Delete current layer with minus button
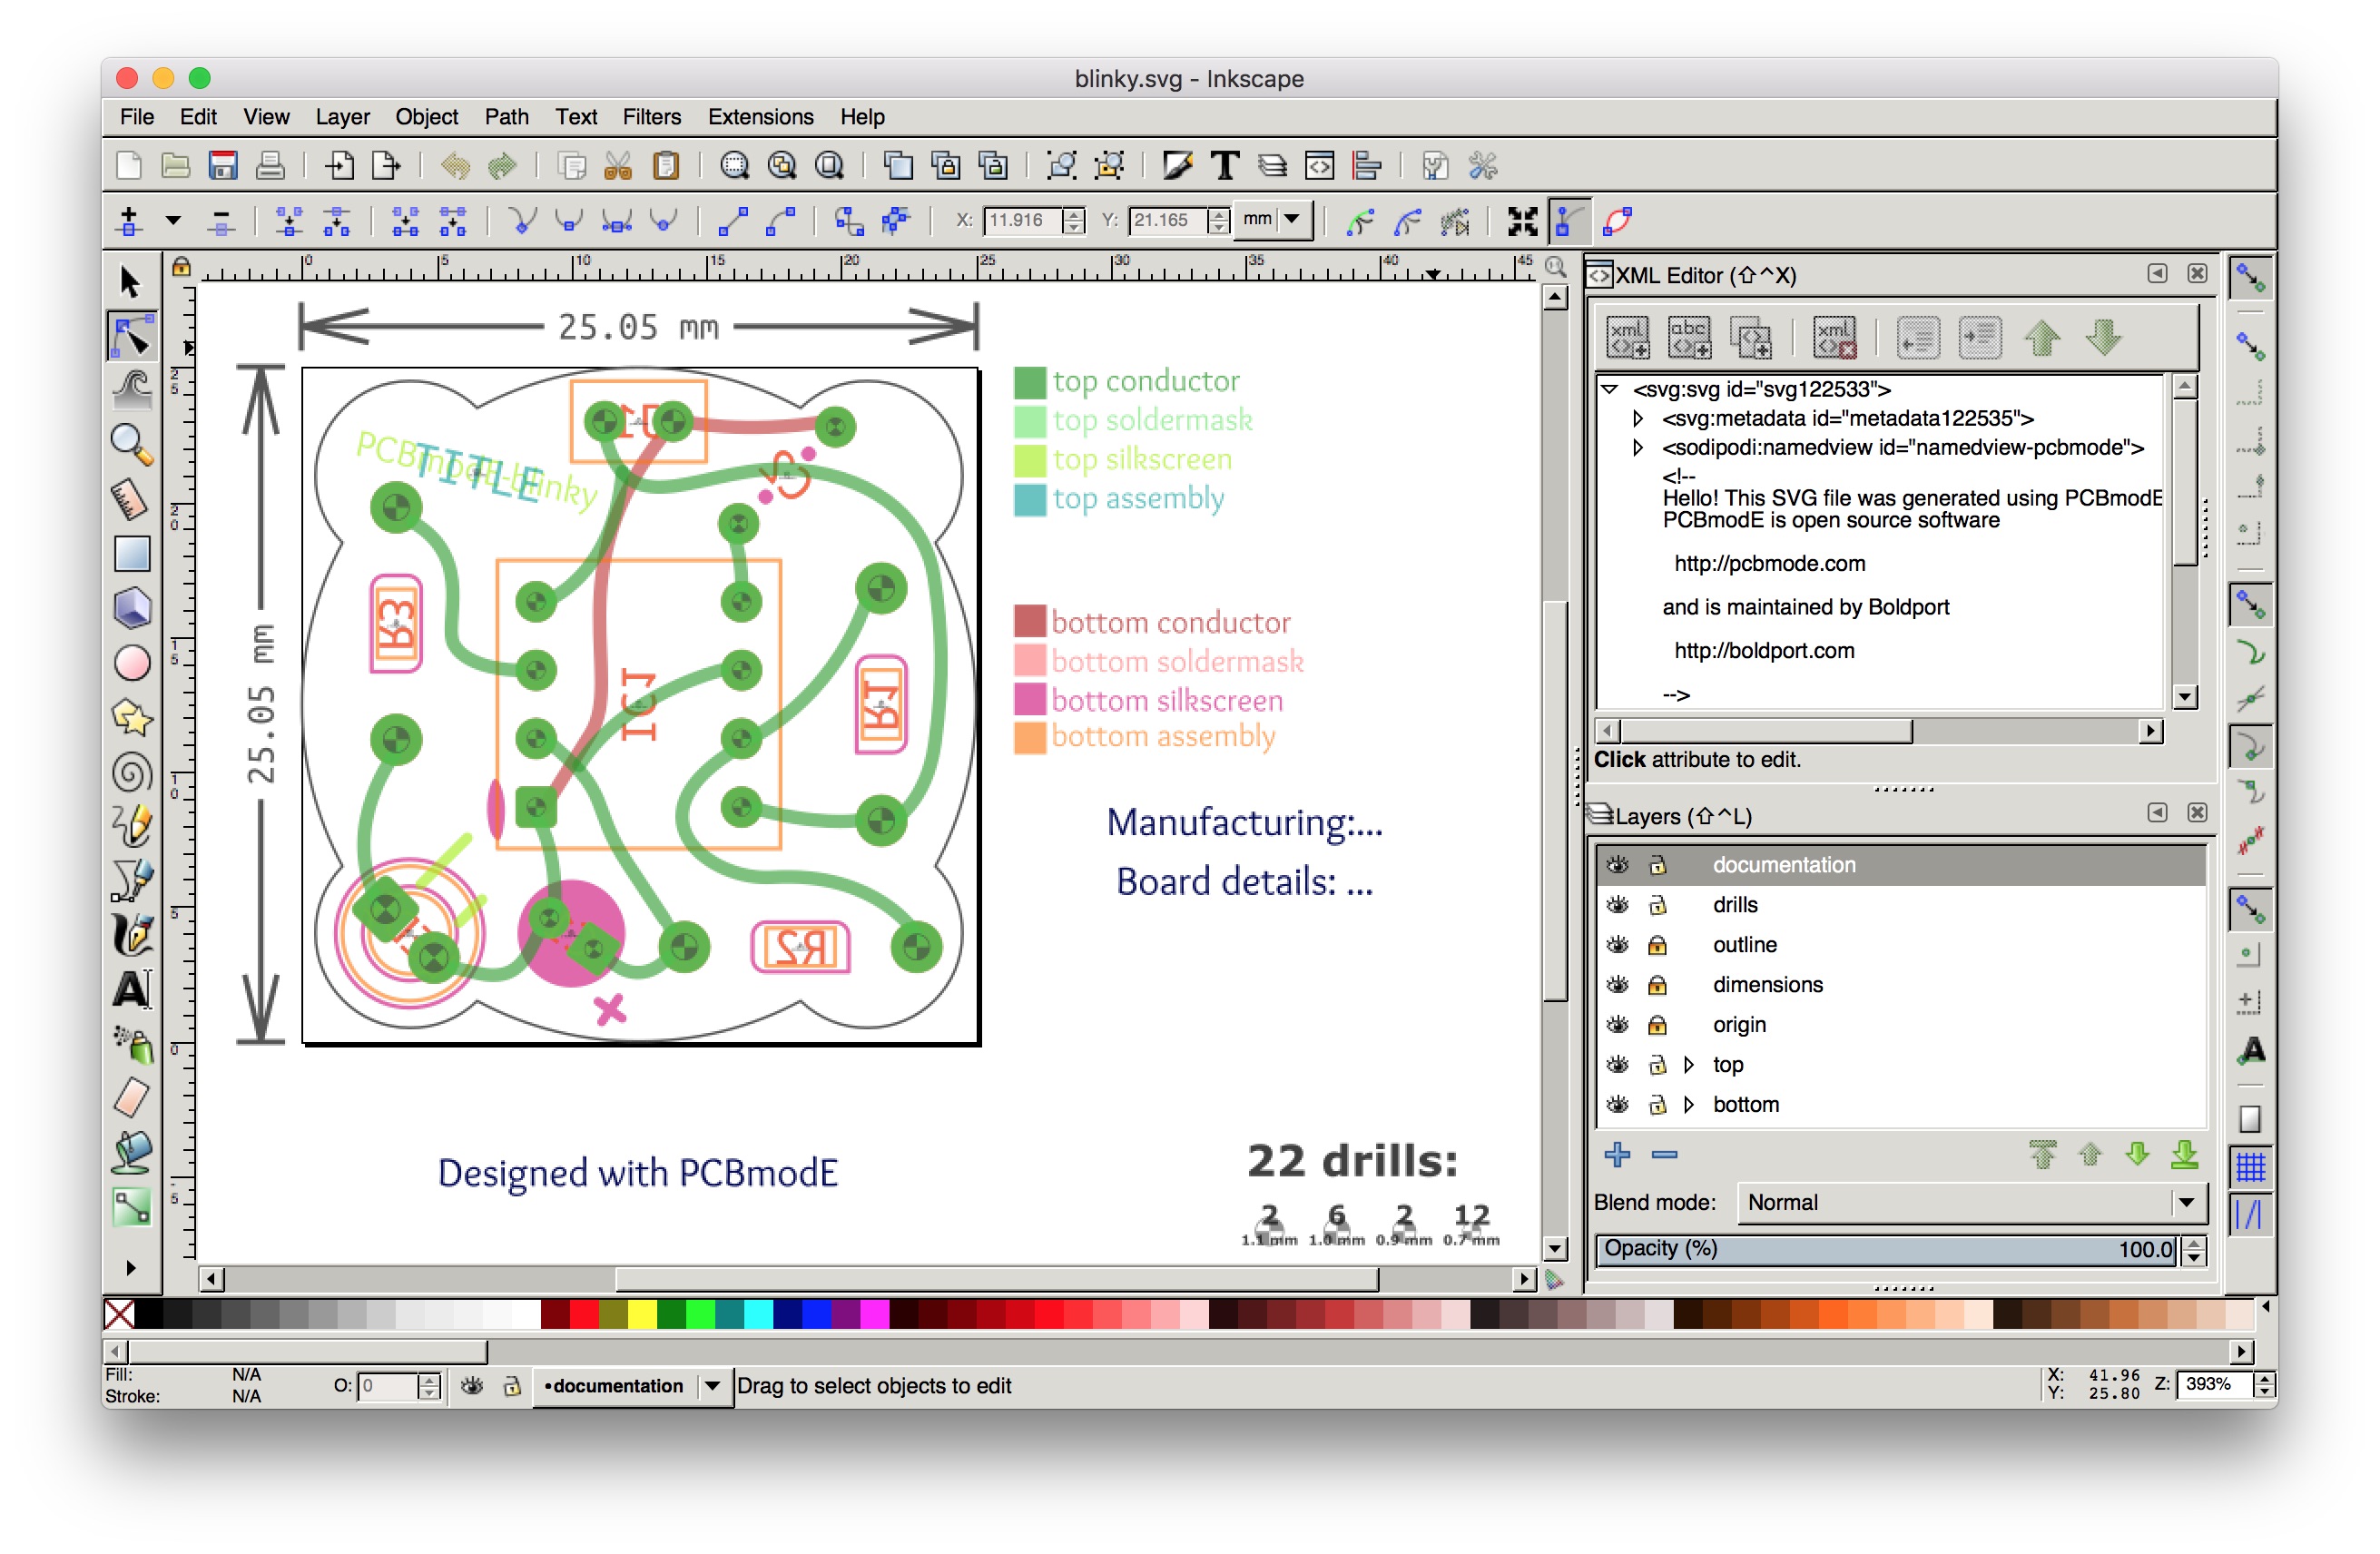This screenshot has width=2380, height=1554. [1664, 1155]
